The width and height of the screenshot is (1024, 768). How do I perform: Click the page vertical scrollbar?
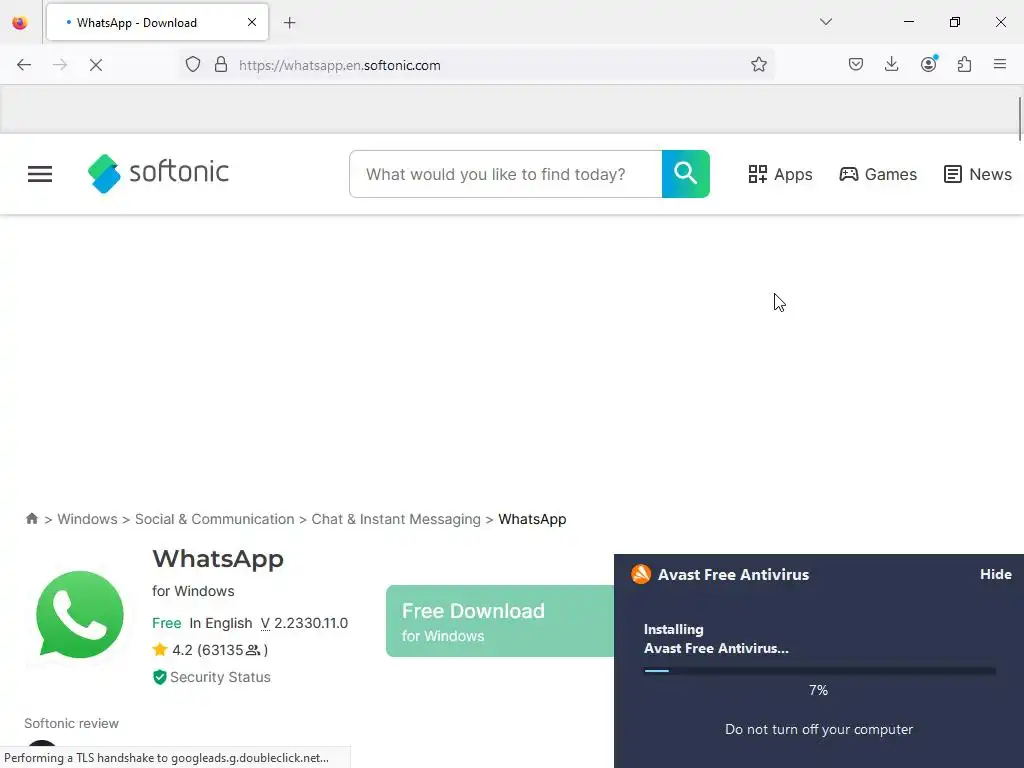[1019, 118]
